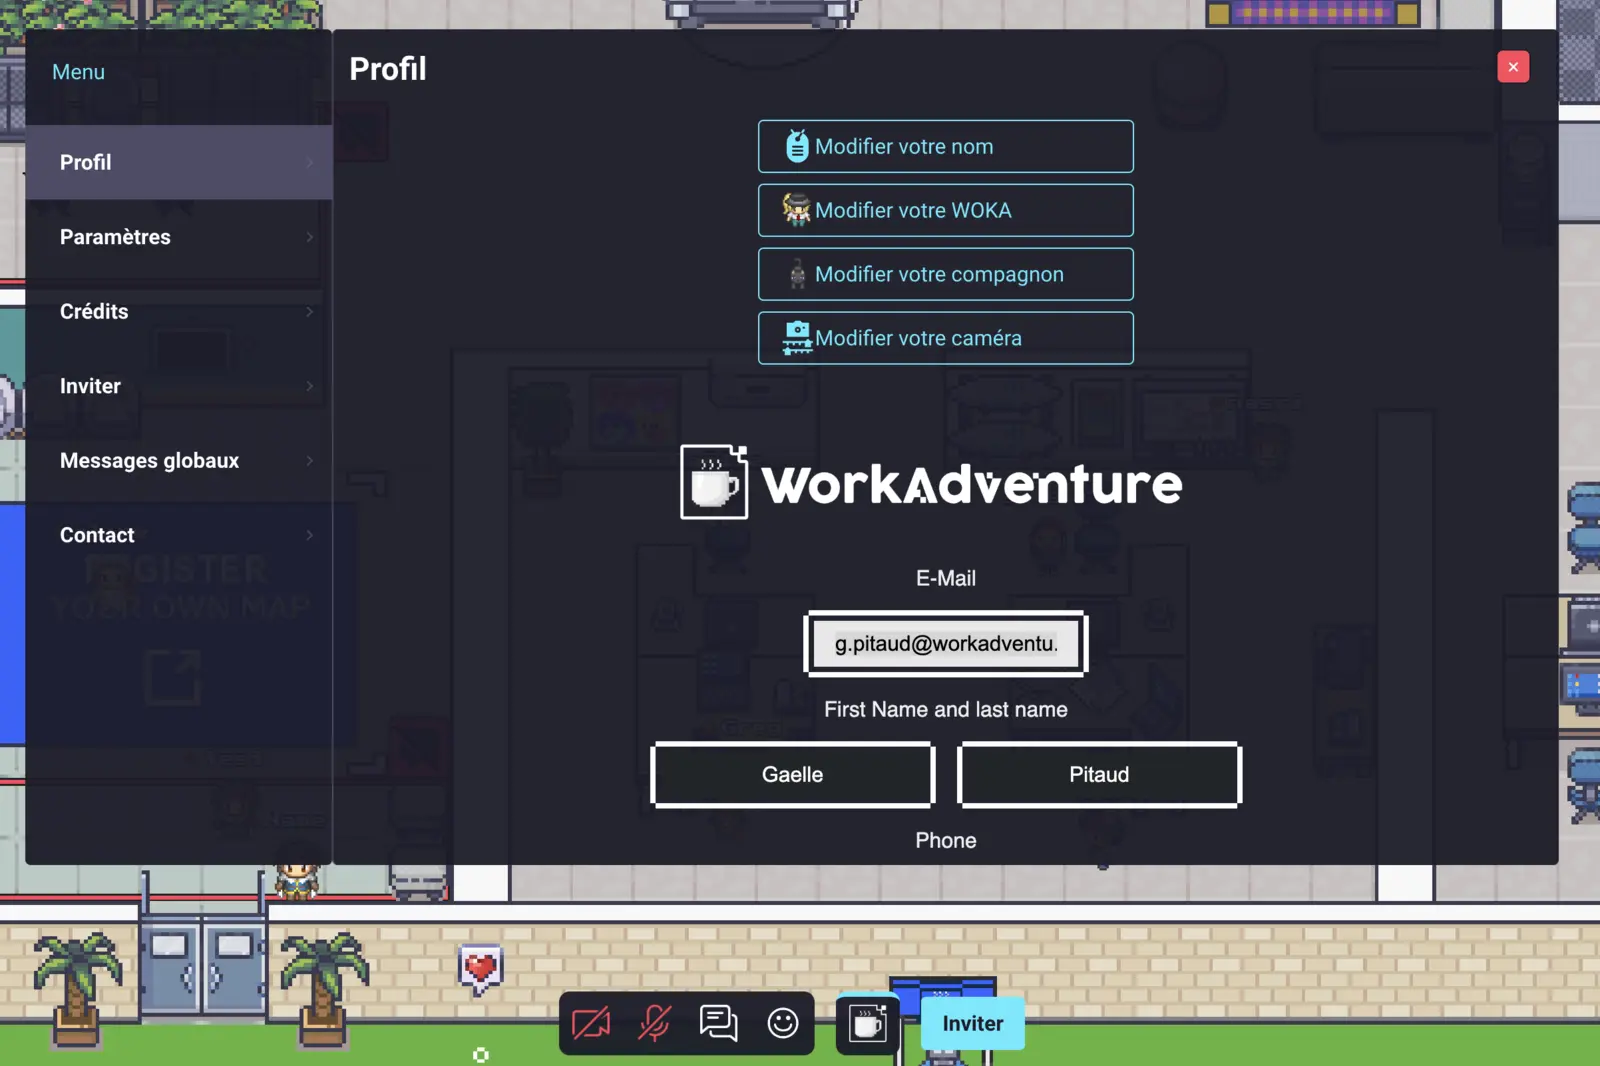Click Modifier votre nom button
Screen dimensions: 1600x1066
click(x=946, y=146)
